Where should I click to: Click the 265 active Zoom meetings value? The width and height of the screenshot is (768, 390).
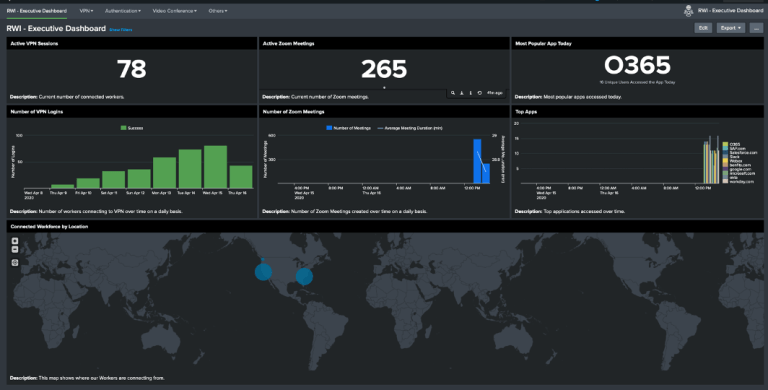point(384,69)
